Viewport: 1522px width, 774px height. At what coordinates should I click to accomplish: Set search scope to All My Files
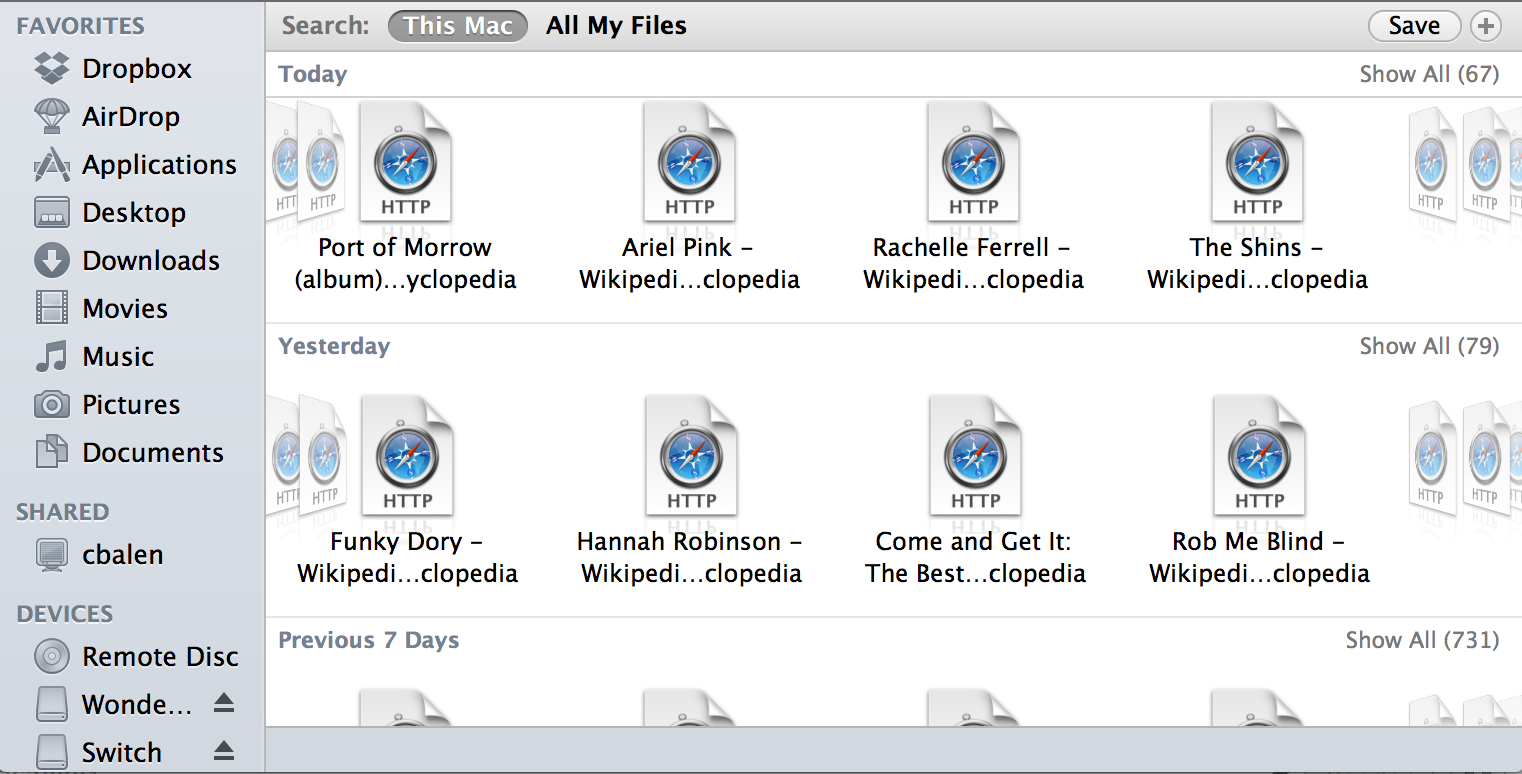point(616,26)
